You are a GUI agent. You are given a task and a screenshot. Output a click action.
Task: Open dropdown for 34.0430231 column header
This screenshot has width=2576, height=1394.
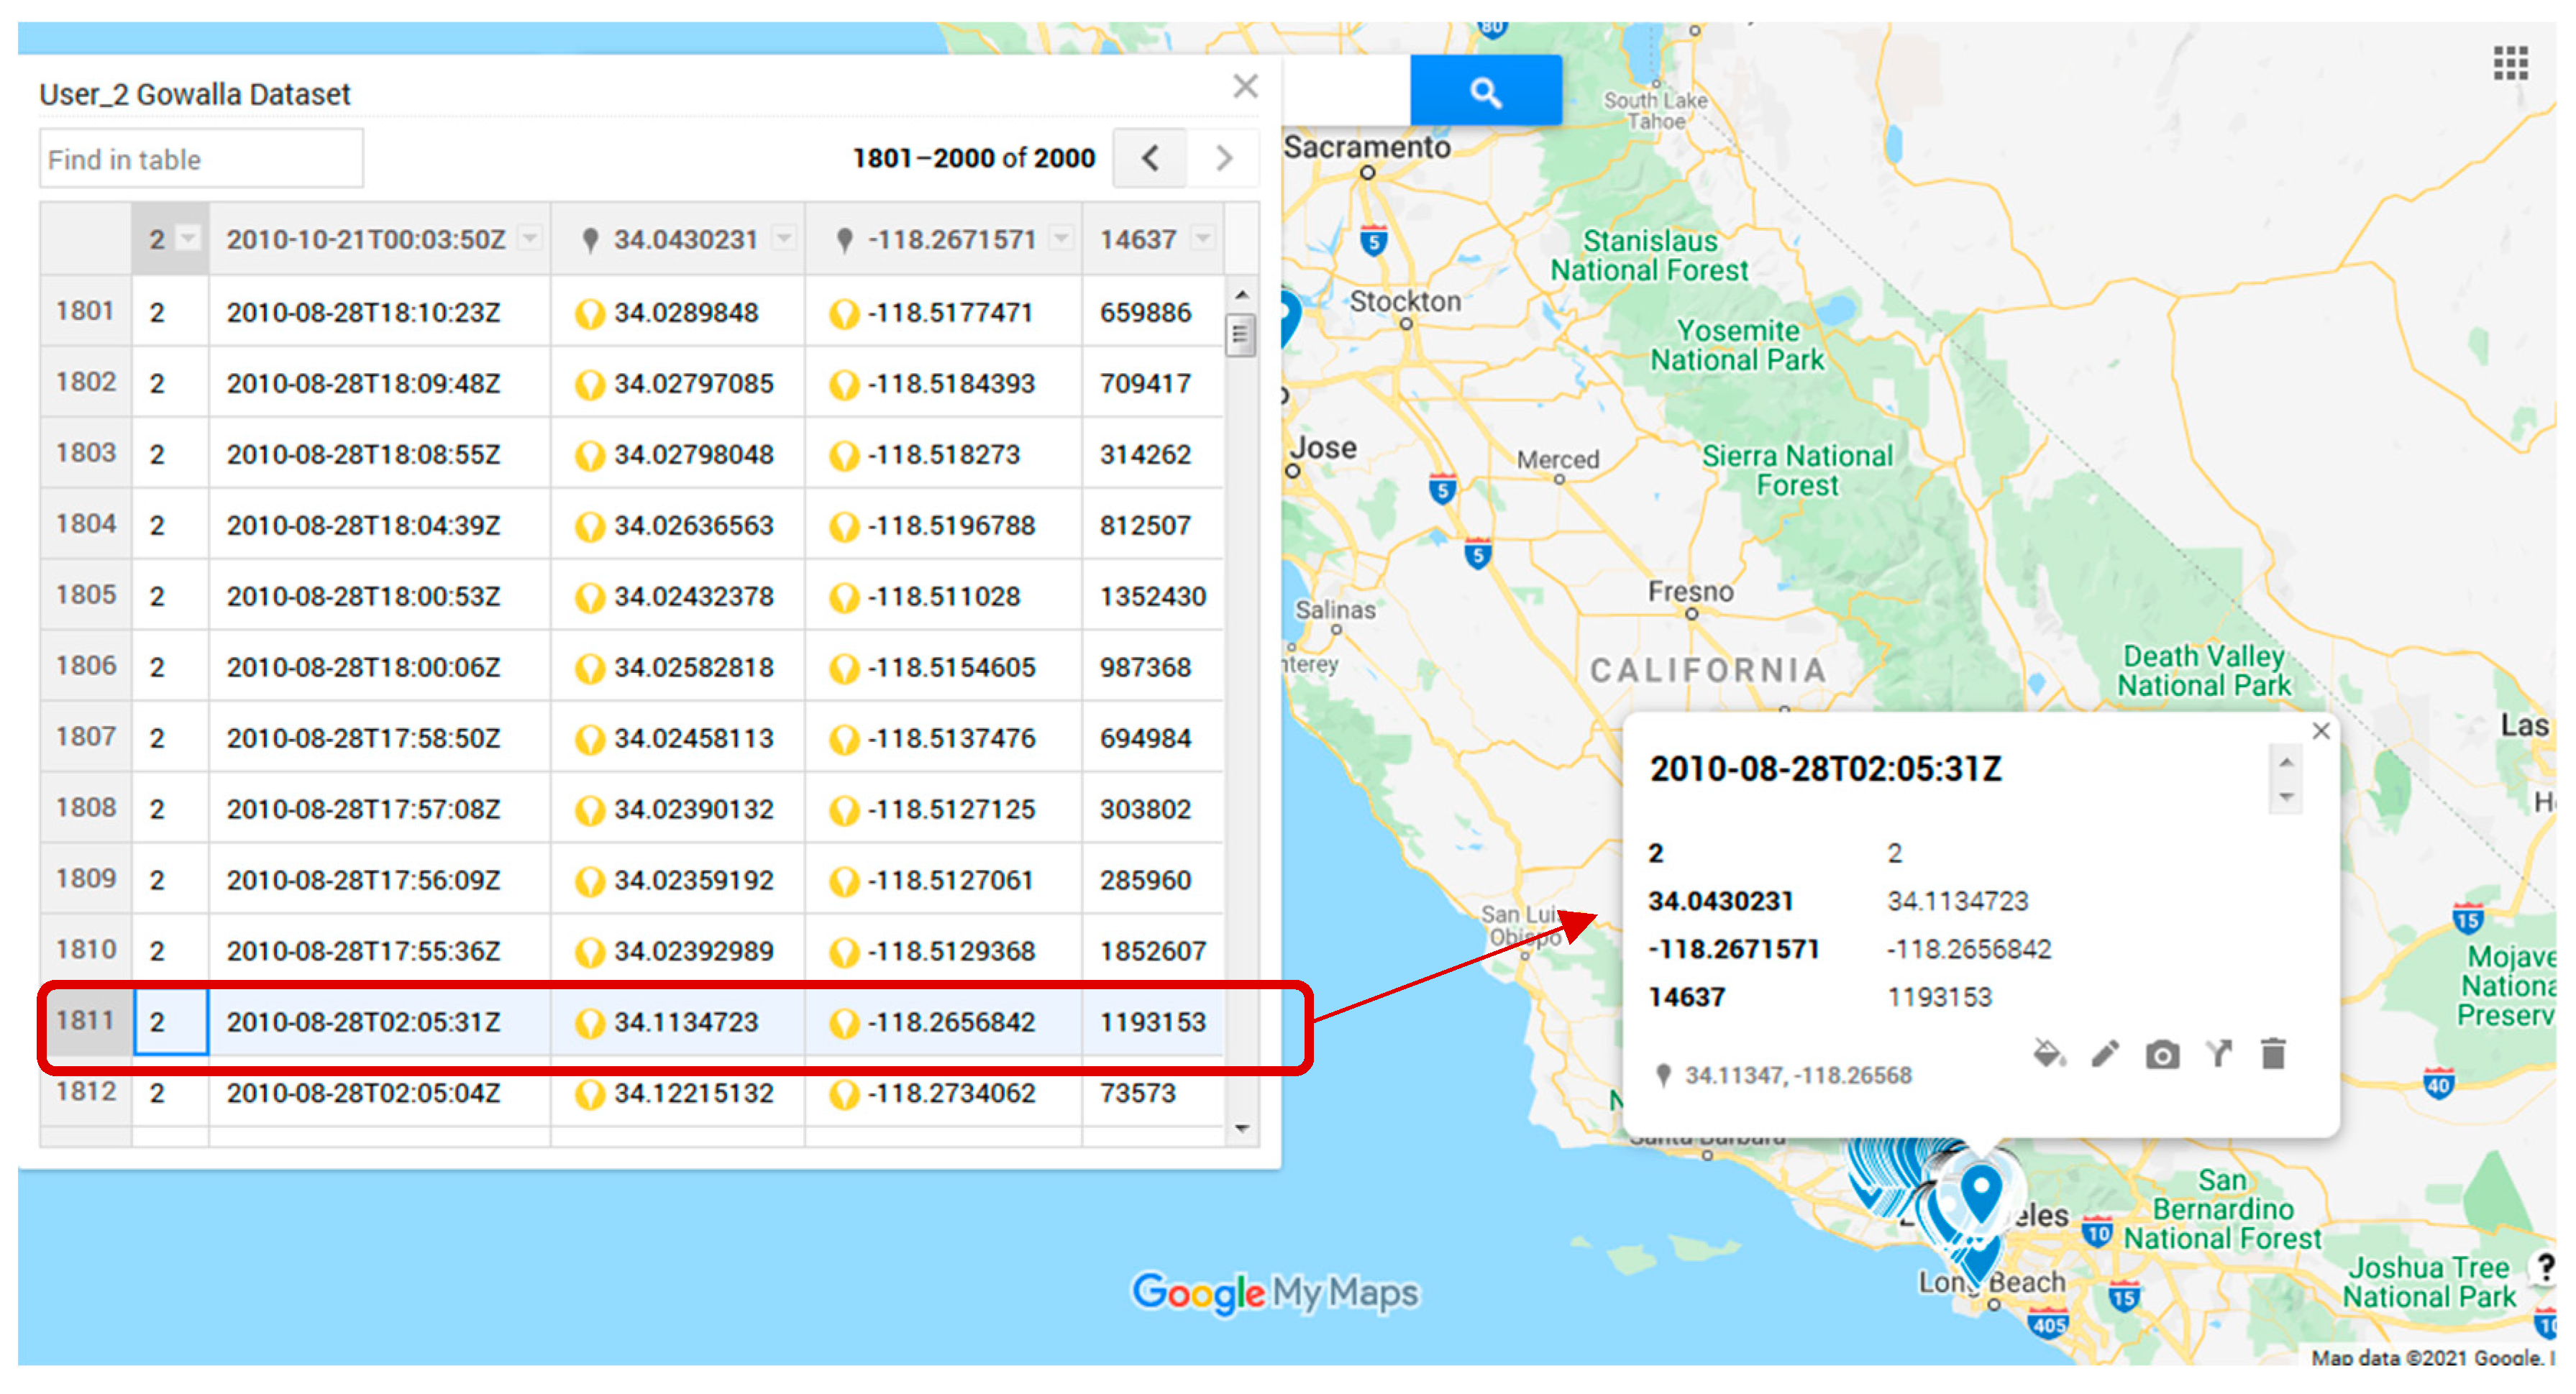[784, 239]
